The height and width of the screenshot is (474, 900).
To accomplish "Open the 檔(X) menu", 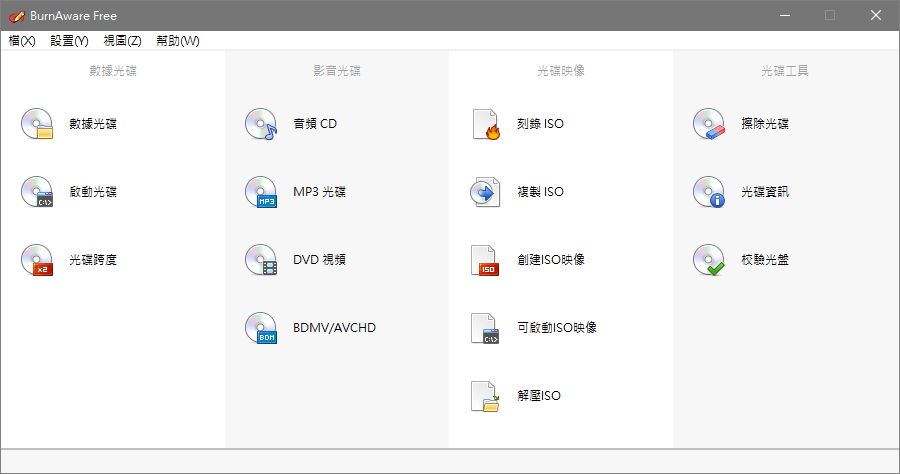I will click(22, 41).
